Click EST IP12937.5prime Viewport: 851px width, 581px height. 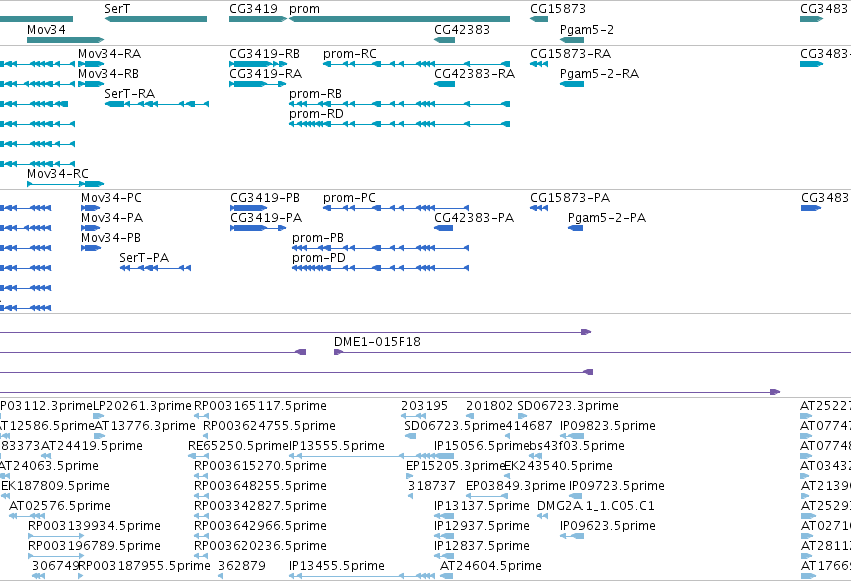pyautogui.click(x=444, y=537)
